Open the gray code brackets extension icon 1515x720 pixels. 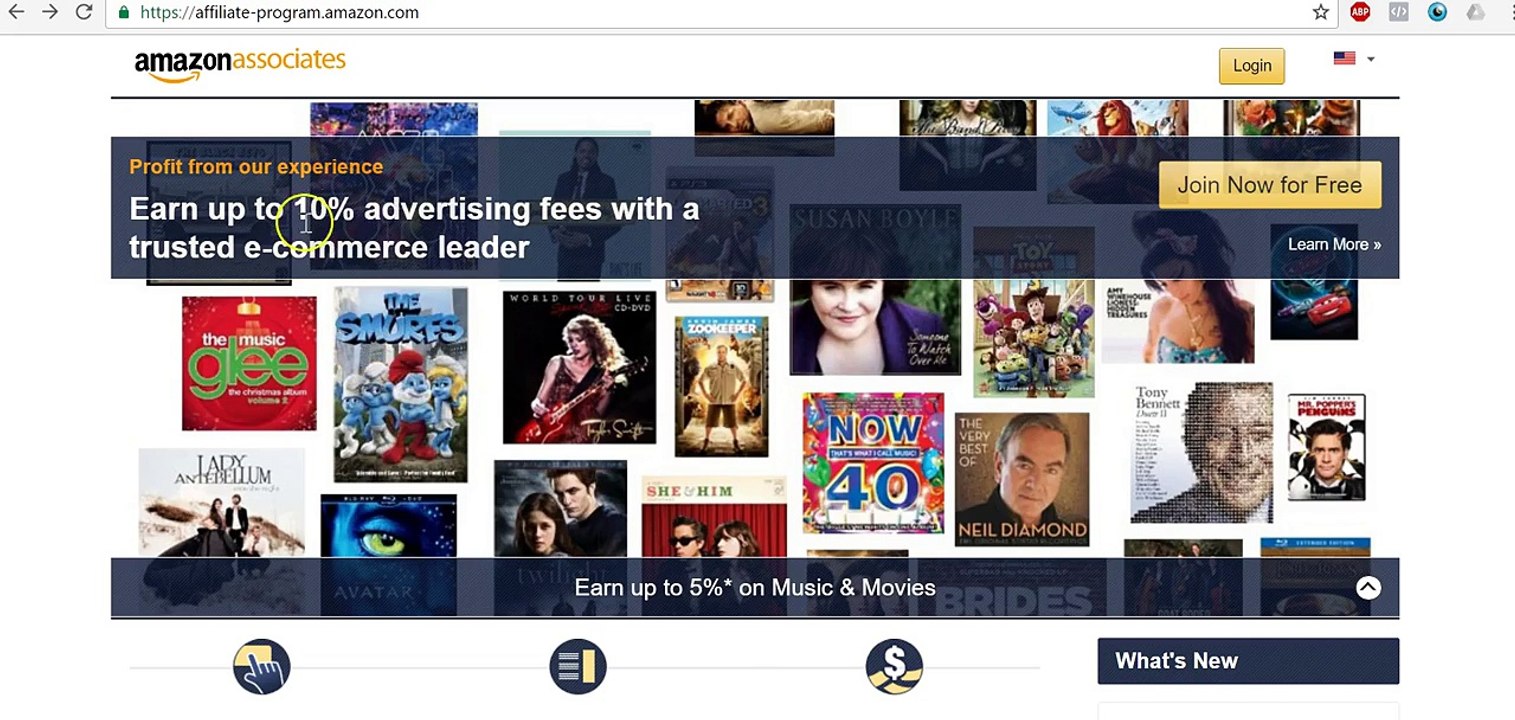click(x=1399, y=12)
